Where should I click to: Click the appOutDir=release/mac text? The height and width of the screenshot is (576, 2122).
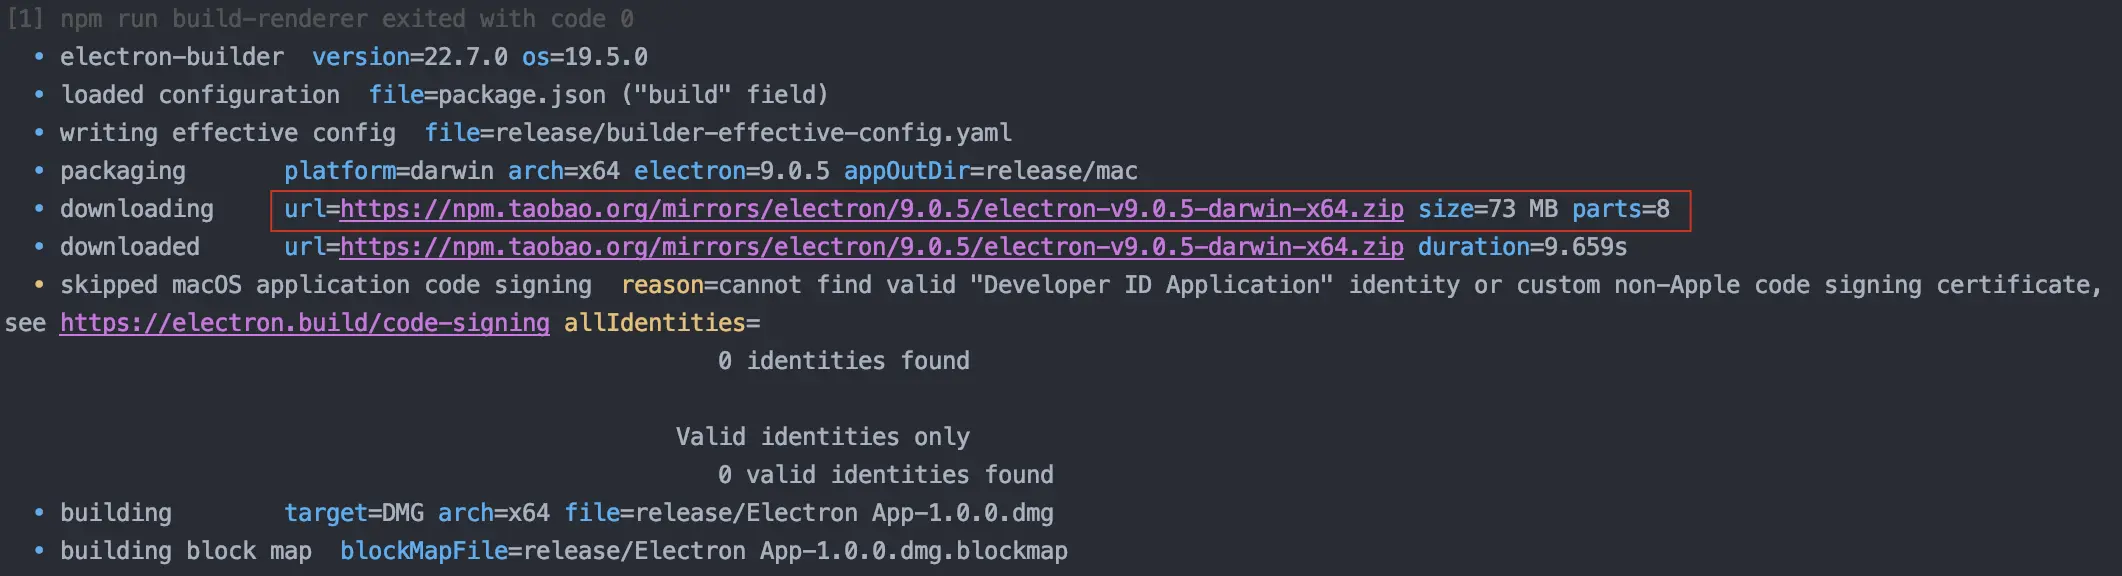point(991,171)
